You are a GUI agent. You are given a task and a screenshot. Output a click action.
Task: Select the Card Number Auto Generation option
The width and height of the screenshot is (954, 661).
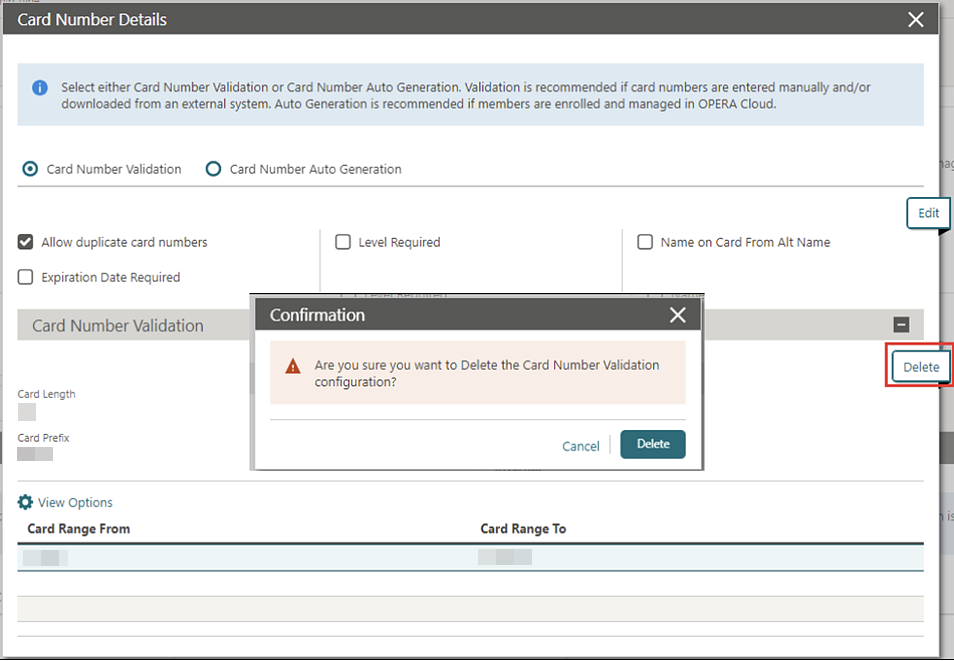pos(213,169)
